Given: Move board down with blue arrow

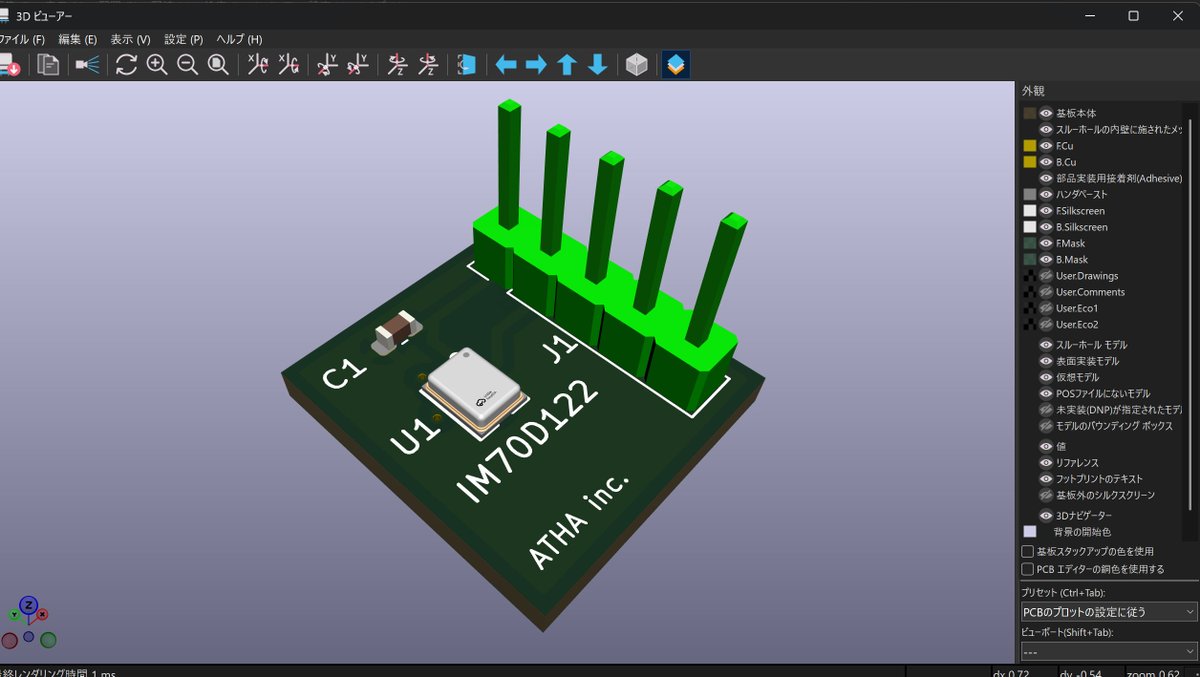Looking at the screenshot, I should click(597, 65).
